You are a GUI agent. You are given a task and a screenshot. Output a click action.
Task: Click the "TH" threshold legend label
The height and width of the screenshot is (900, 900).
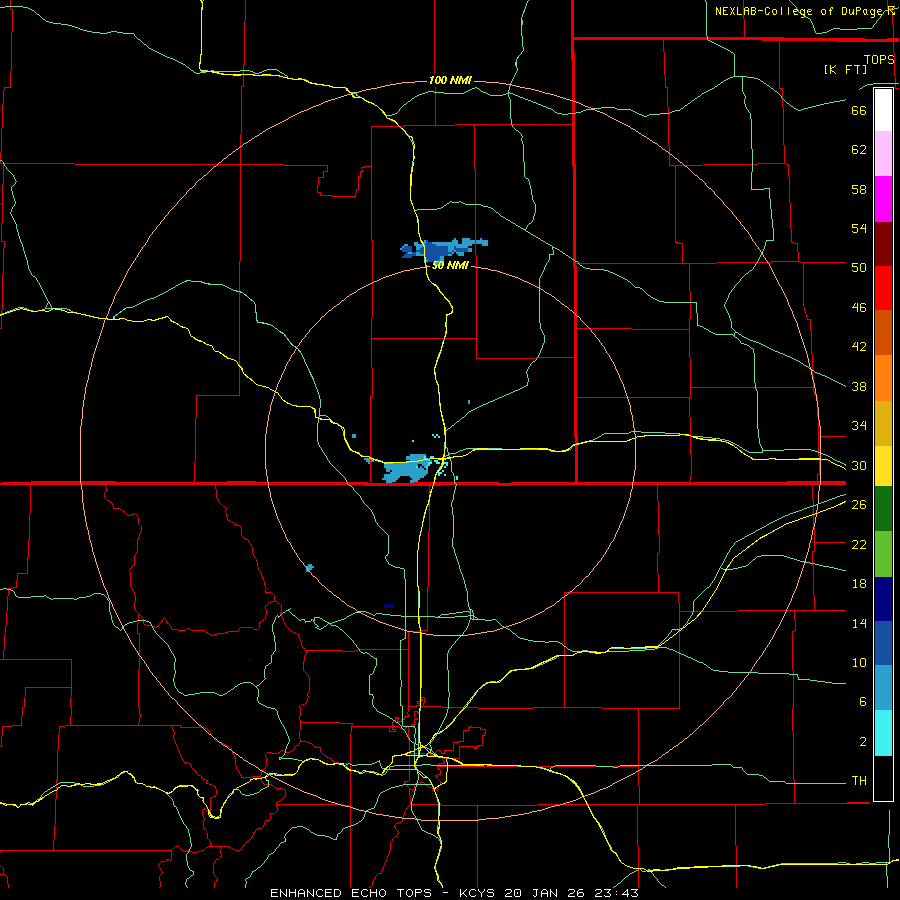click(x=859, y=781)
